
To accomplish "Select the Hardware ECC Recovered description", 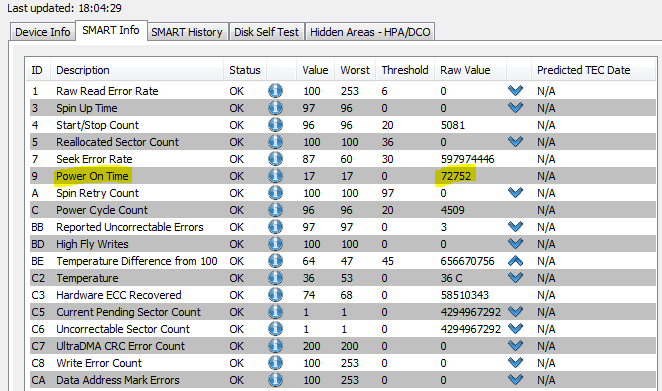I will [119, 295].
